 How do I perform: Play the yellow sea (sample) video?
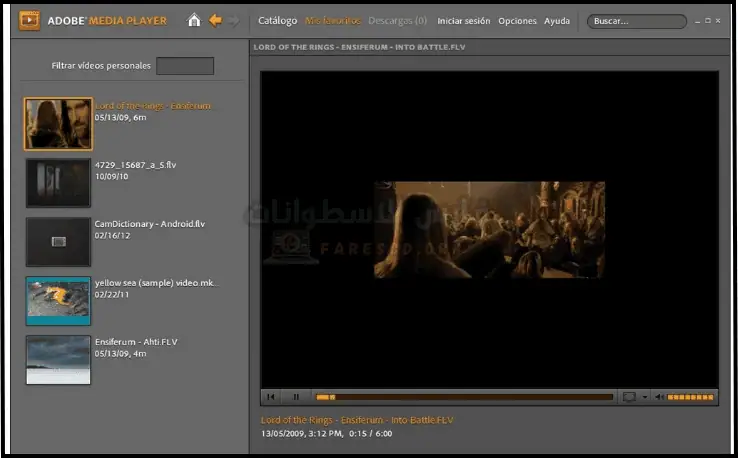[x=58, y=300]
